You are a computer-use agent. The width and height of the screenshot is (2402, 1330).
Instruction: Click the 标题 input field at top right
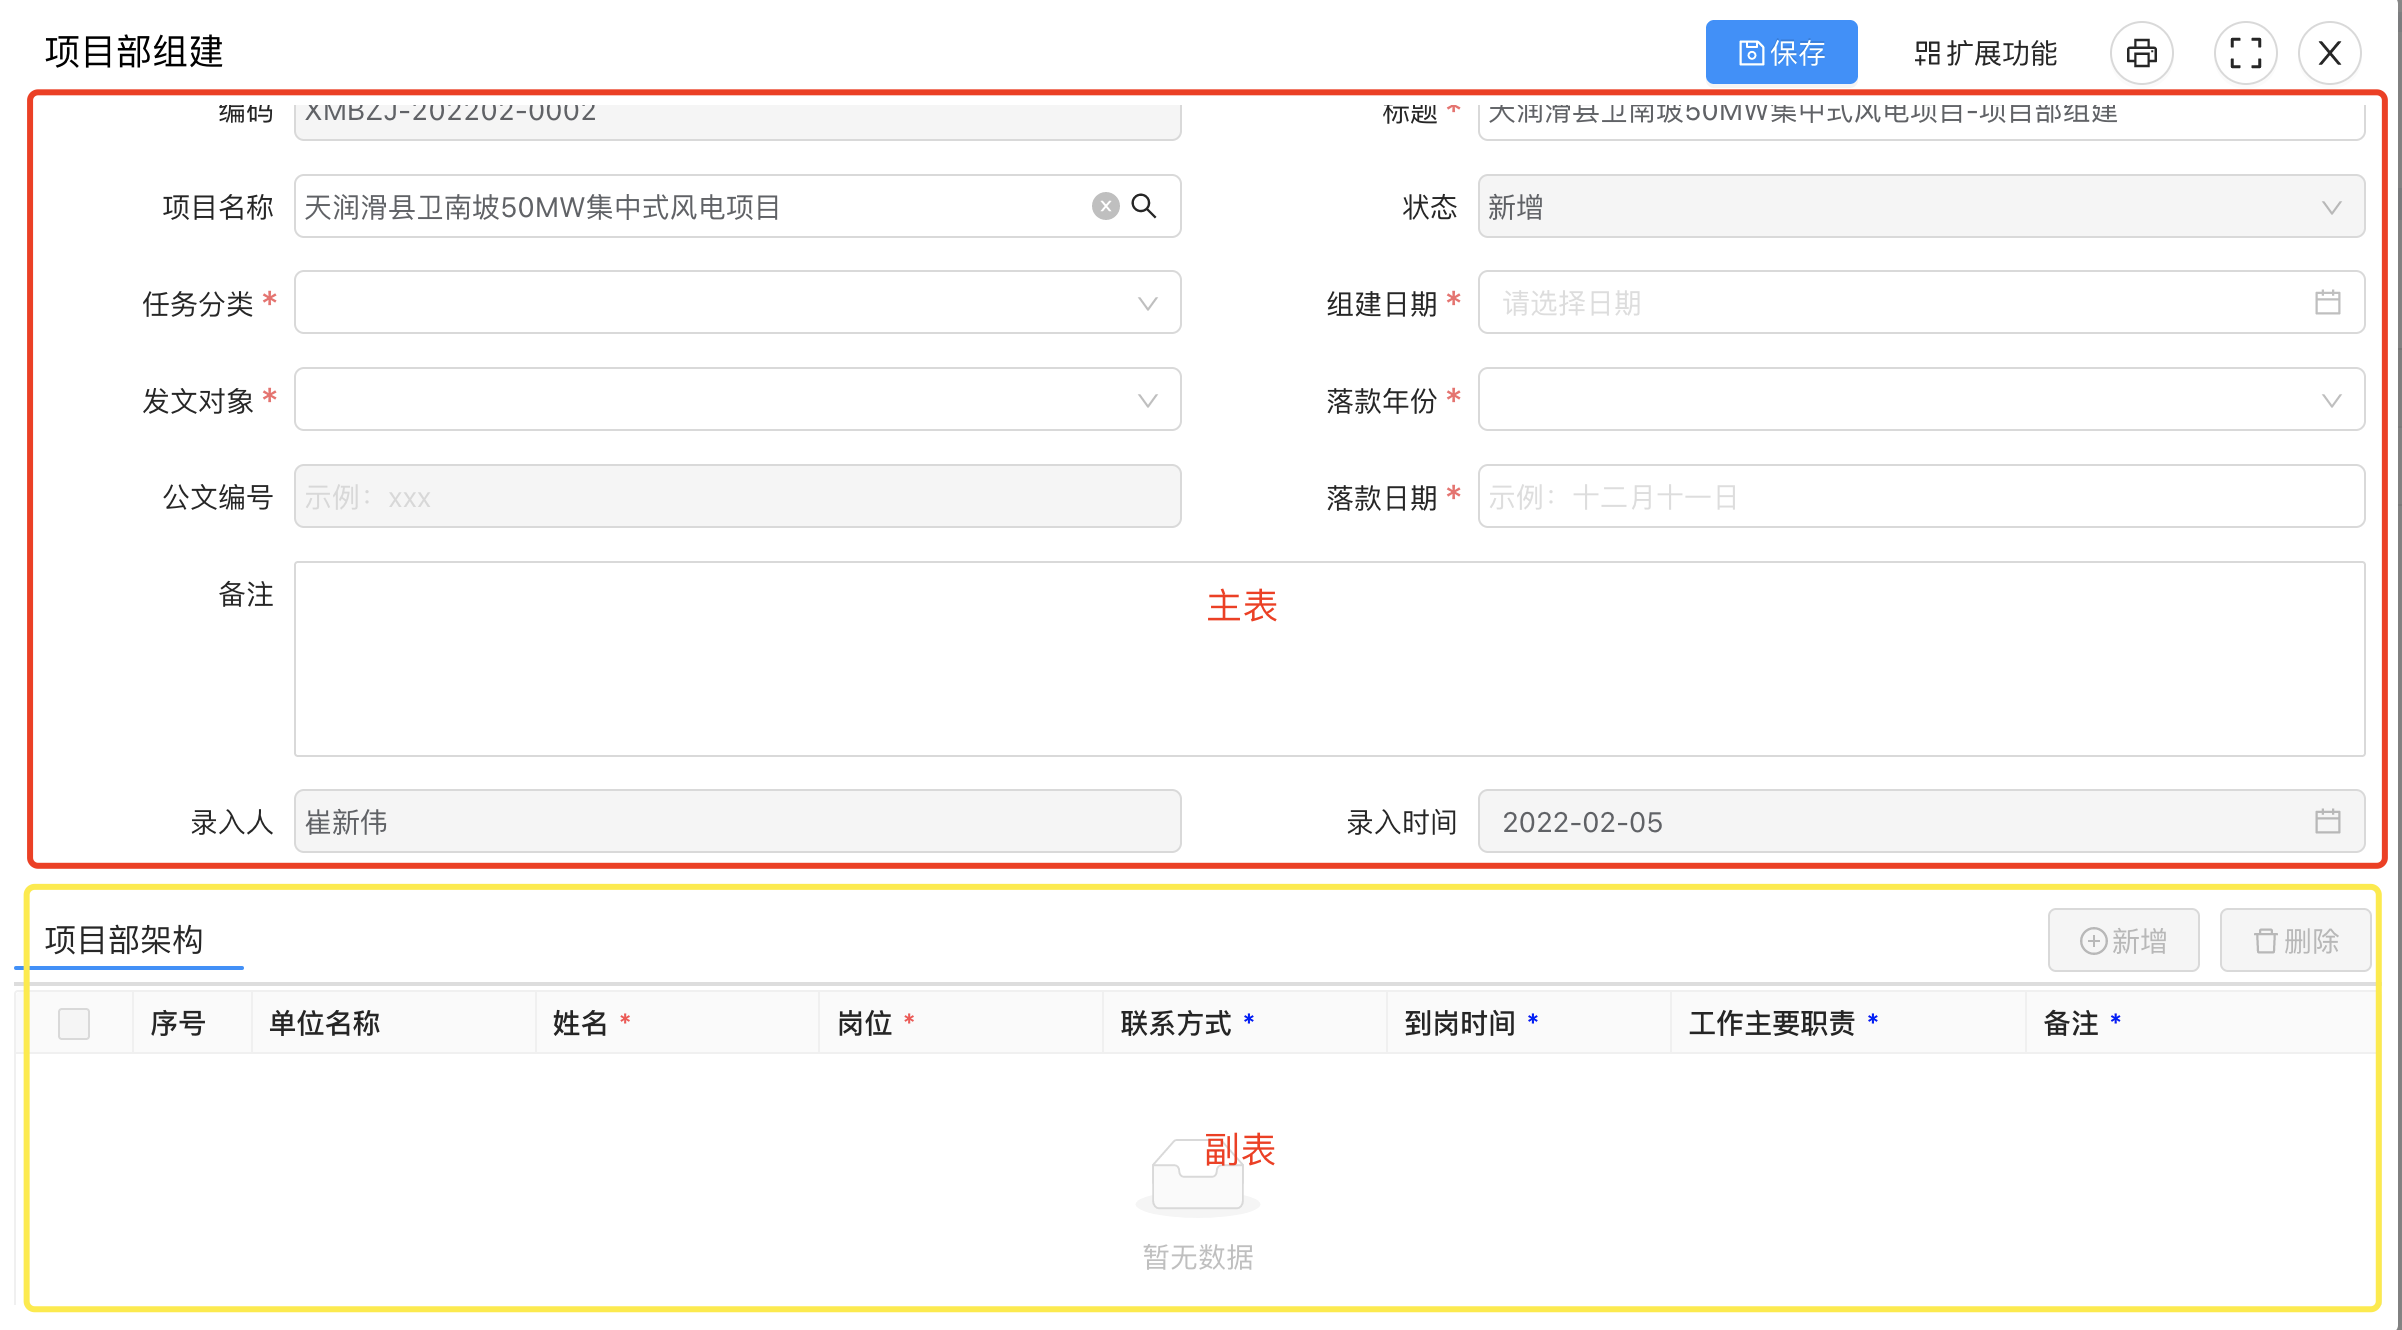(1921, 120)
